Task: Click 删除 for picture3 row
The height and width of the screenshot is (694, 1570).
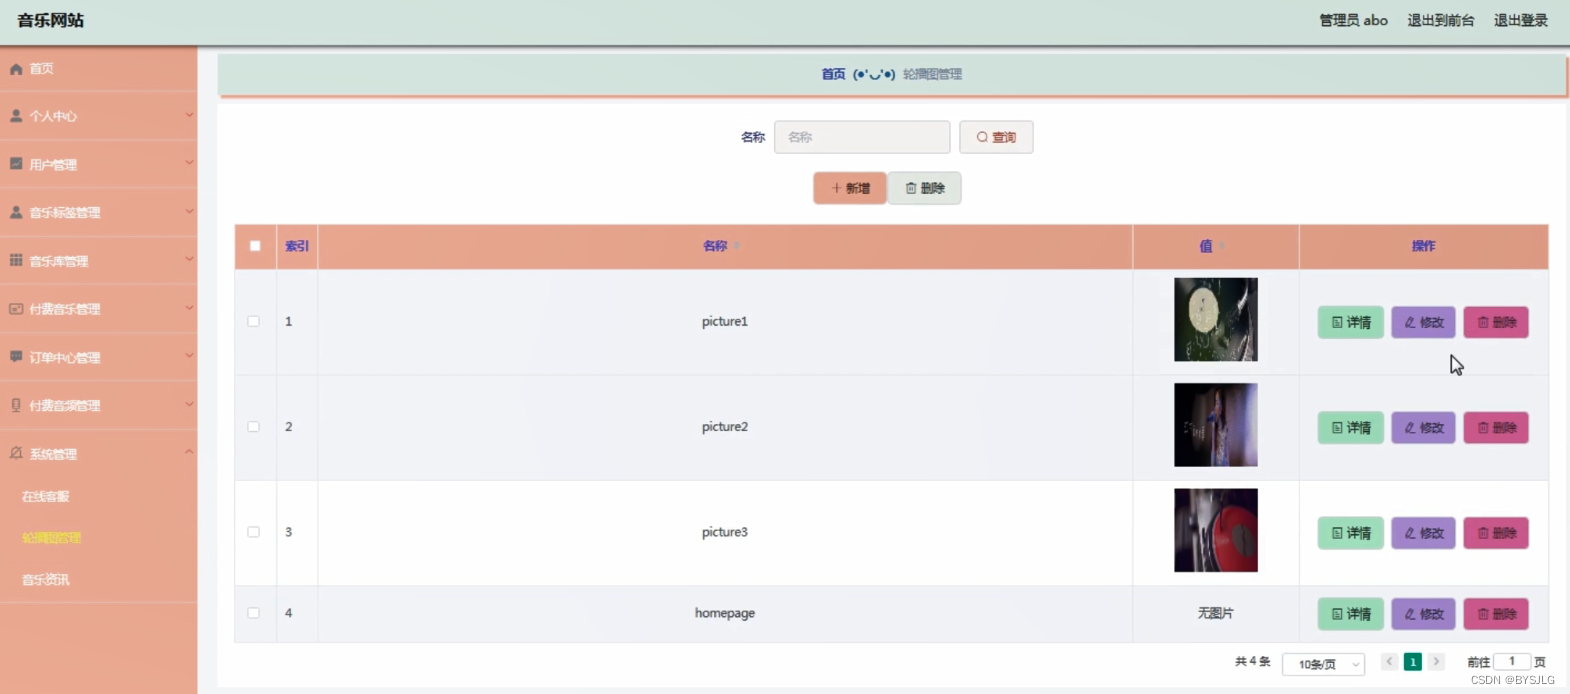Action: 1497,533
